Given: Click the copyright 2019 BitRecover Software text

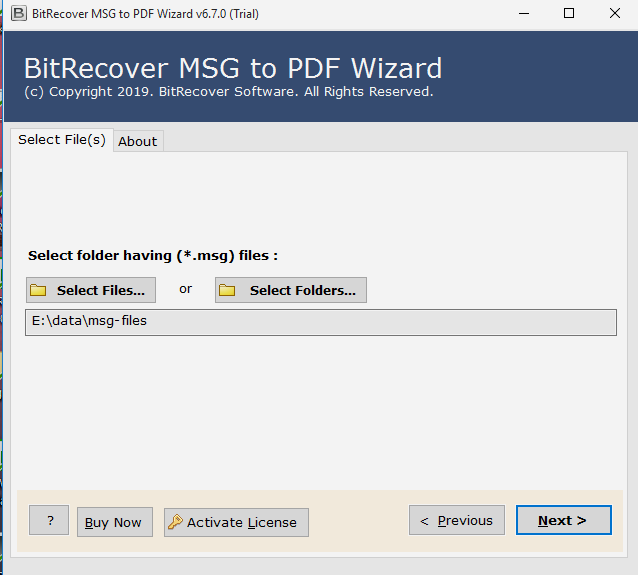Looking at the screenshot, I should [229, 92].
